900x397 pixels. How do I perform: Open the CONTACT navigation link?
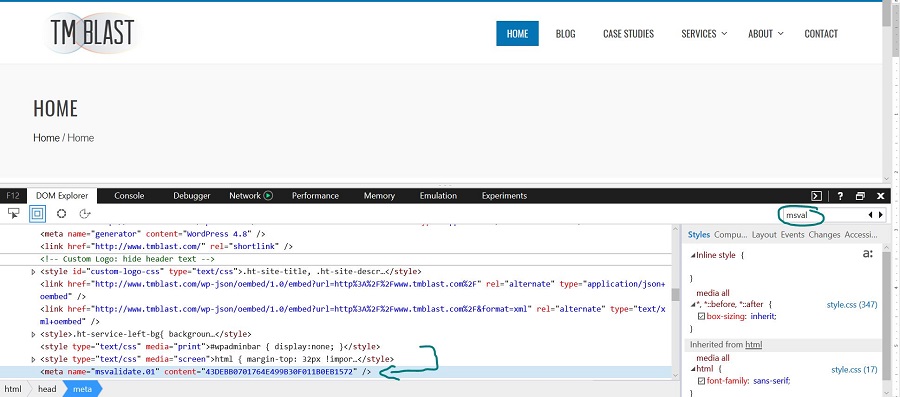click(x=821, y=34)
